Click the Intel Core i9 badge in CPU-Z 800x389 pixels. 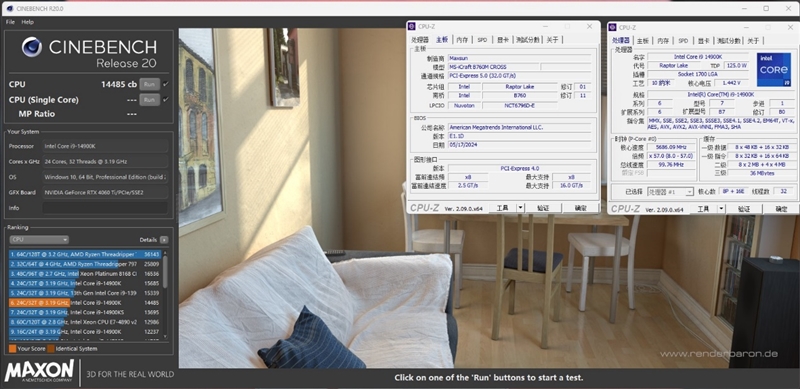coord(773,69)
